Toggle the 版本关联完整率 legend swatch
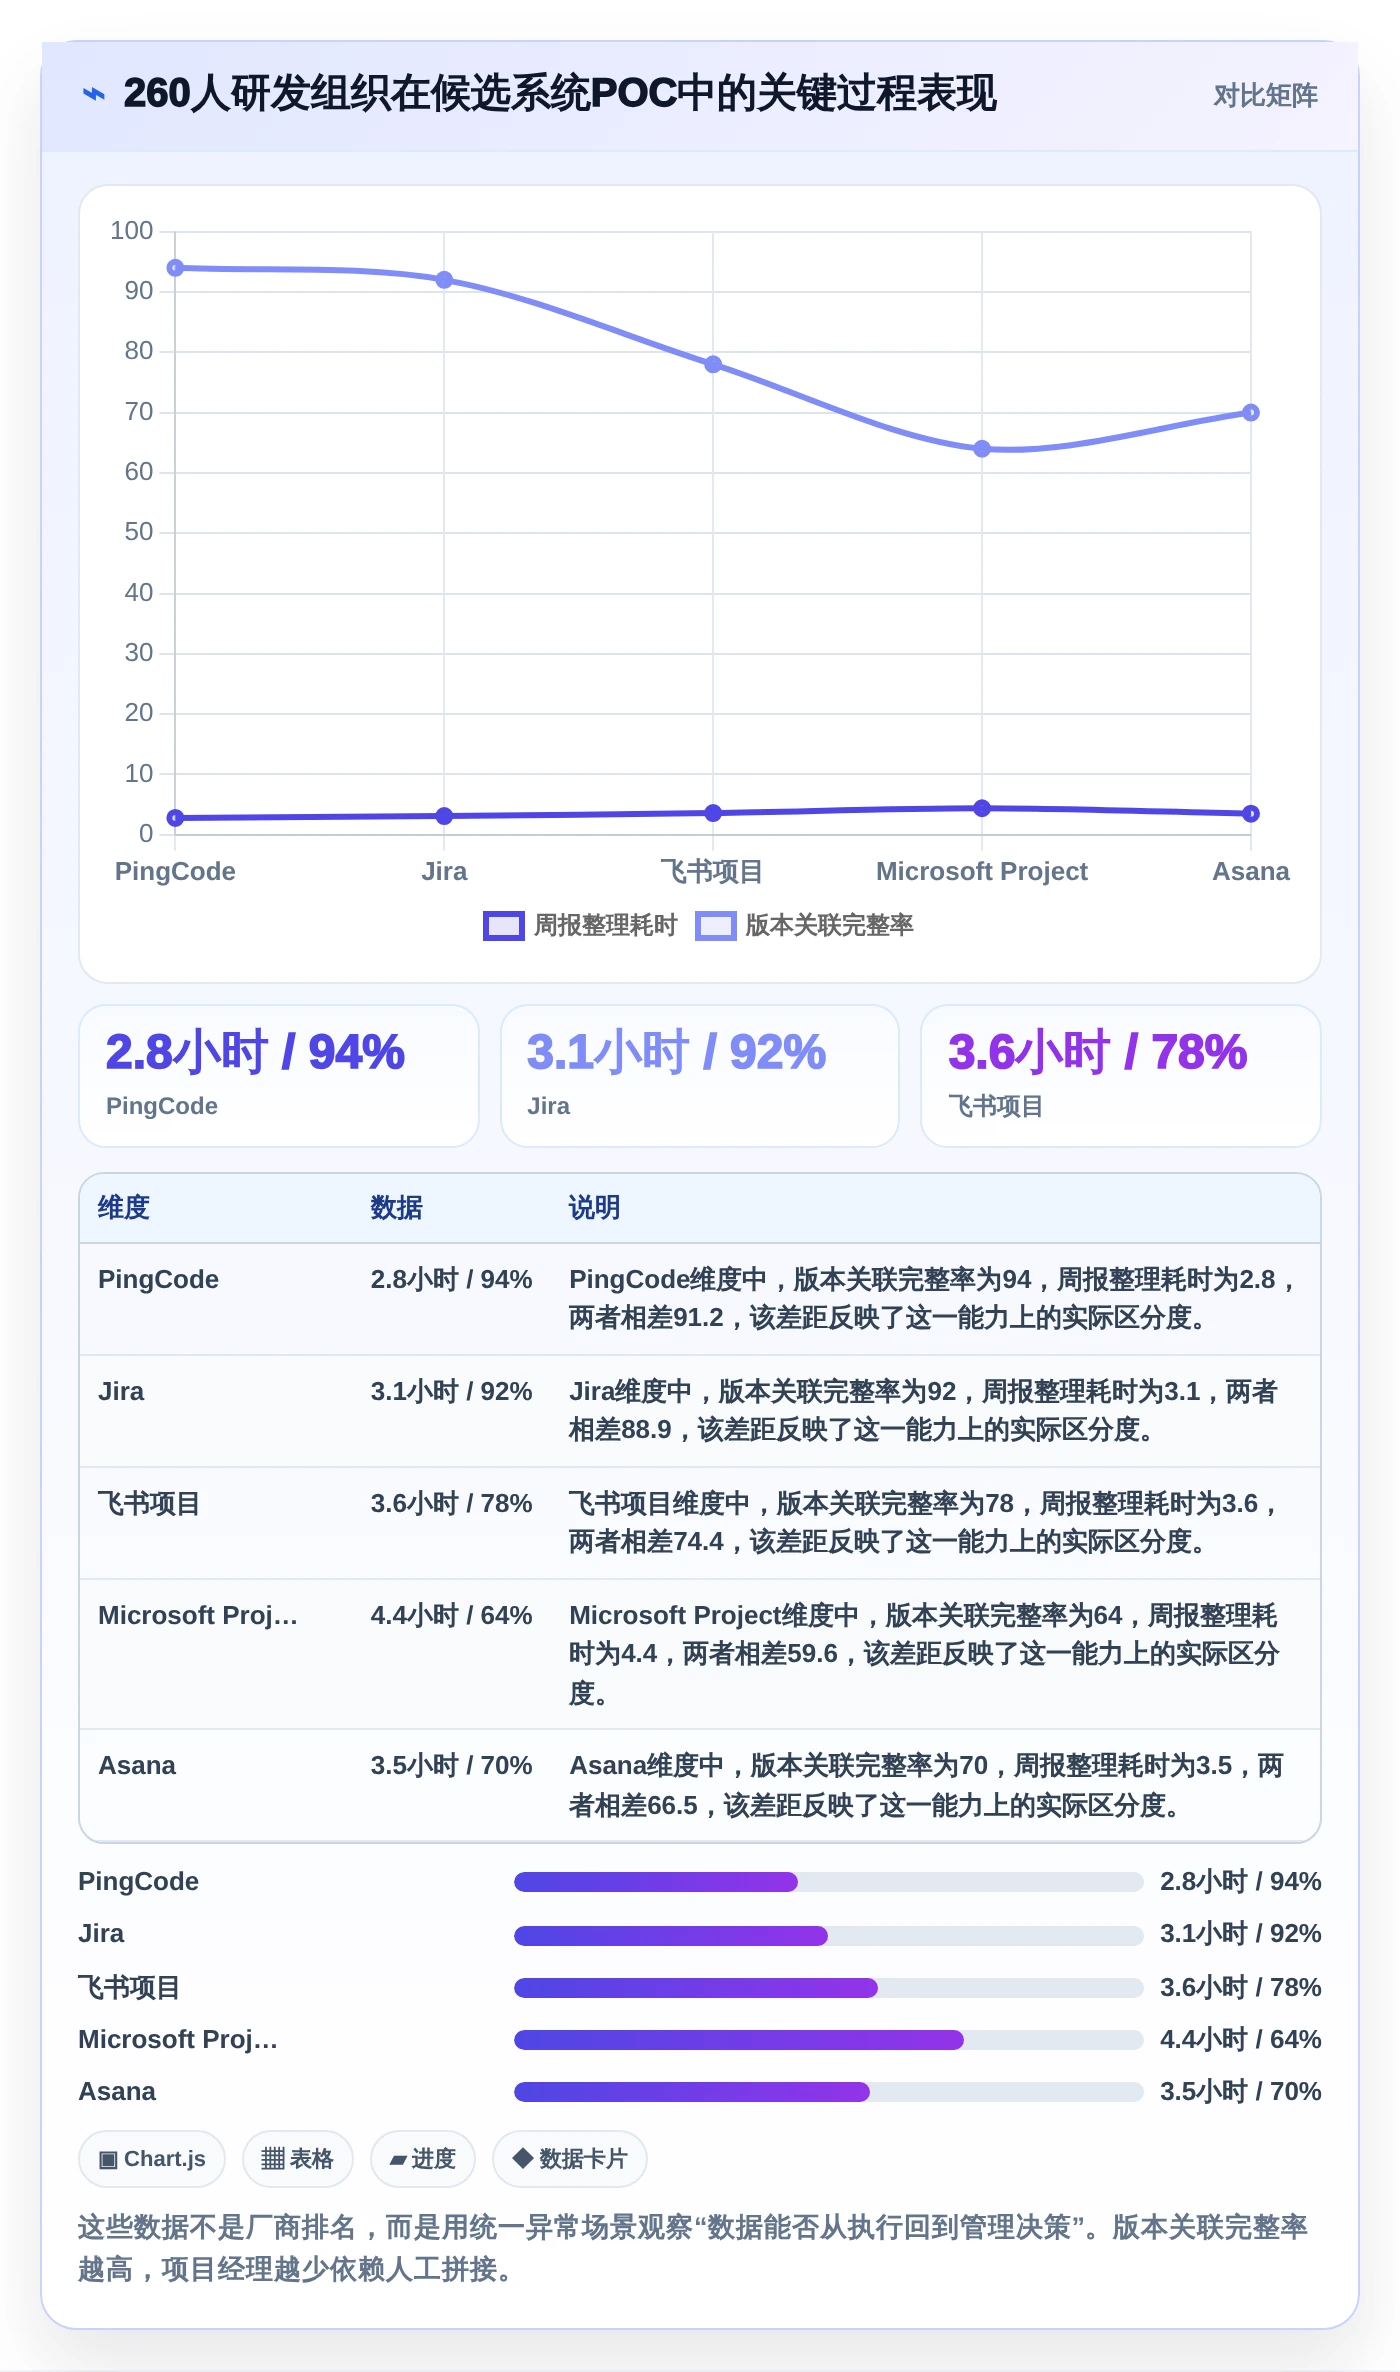The width and height of the screenshot is (1400, 2372). [716, 926]
